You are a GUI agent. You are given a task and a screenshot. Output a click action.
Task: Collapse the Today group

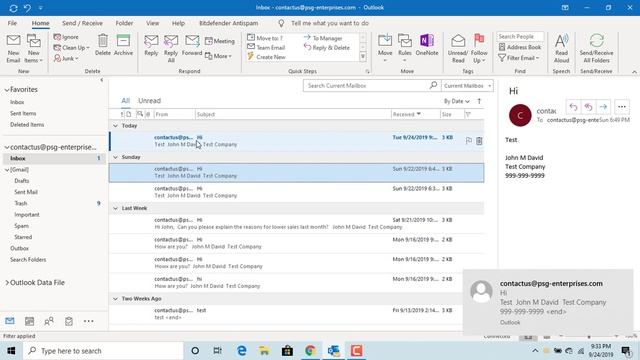click(116, 126)
